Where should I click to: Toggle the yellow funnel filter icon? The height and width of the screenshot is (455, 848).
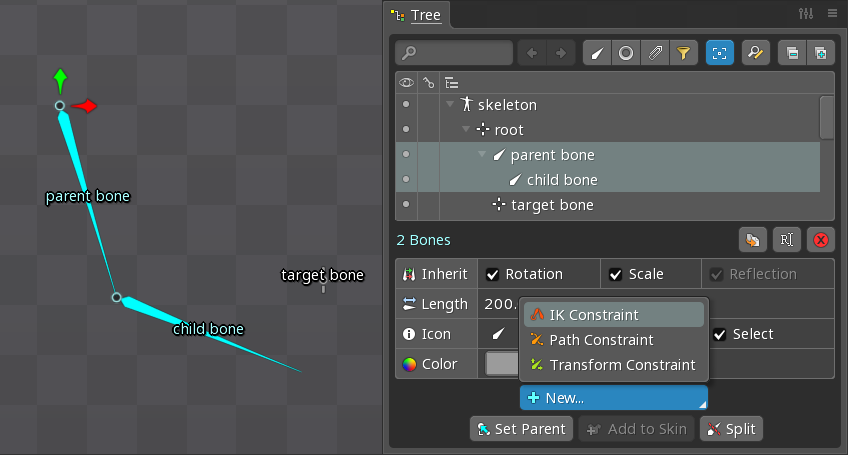point(684,53)
